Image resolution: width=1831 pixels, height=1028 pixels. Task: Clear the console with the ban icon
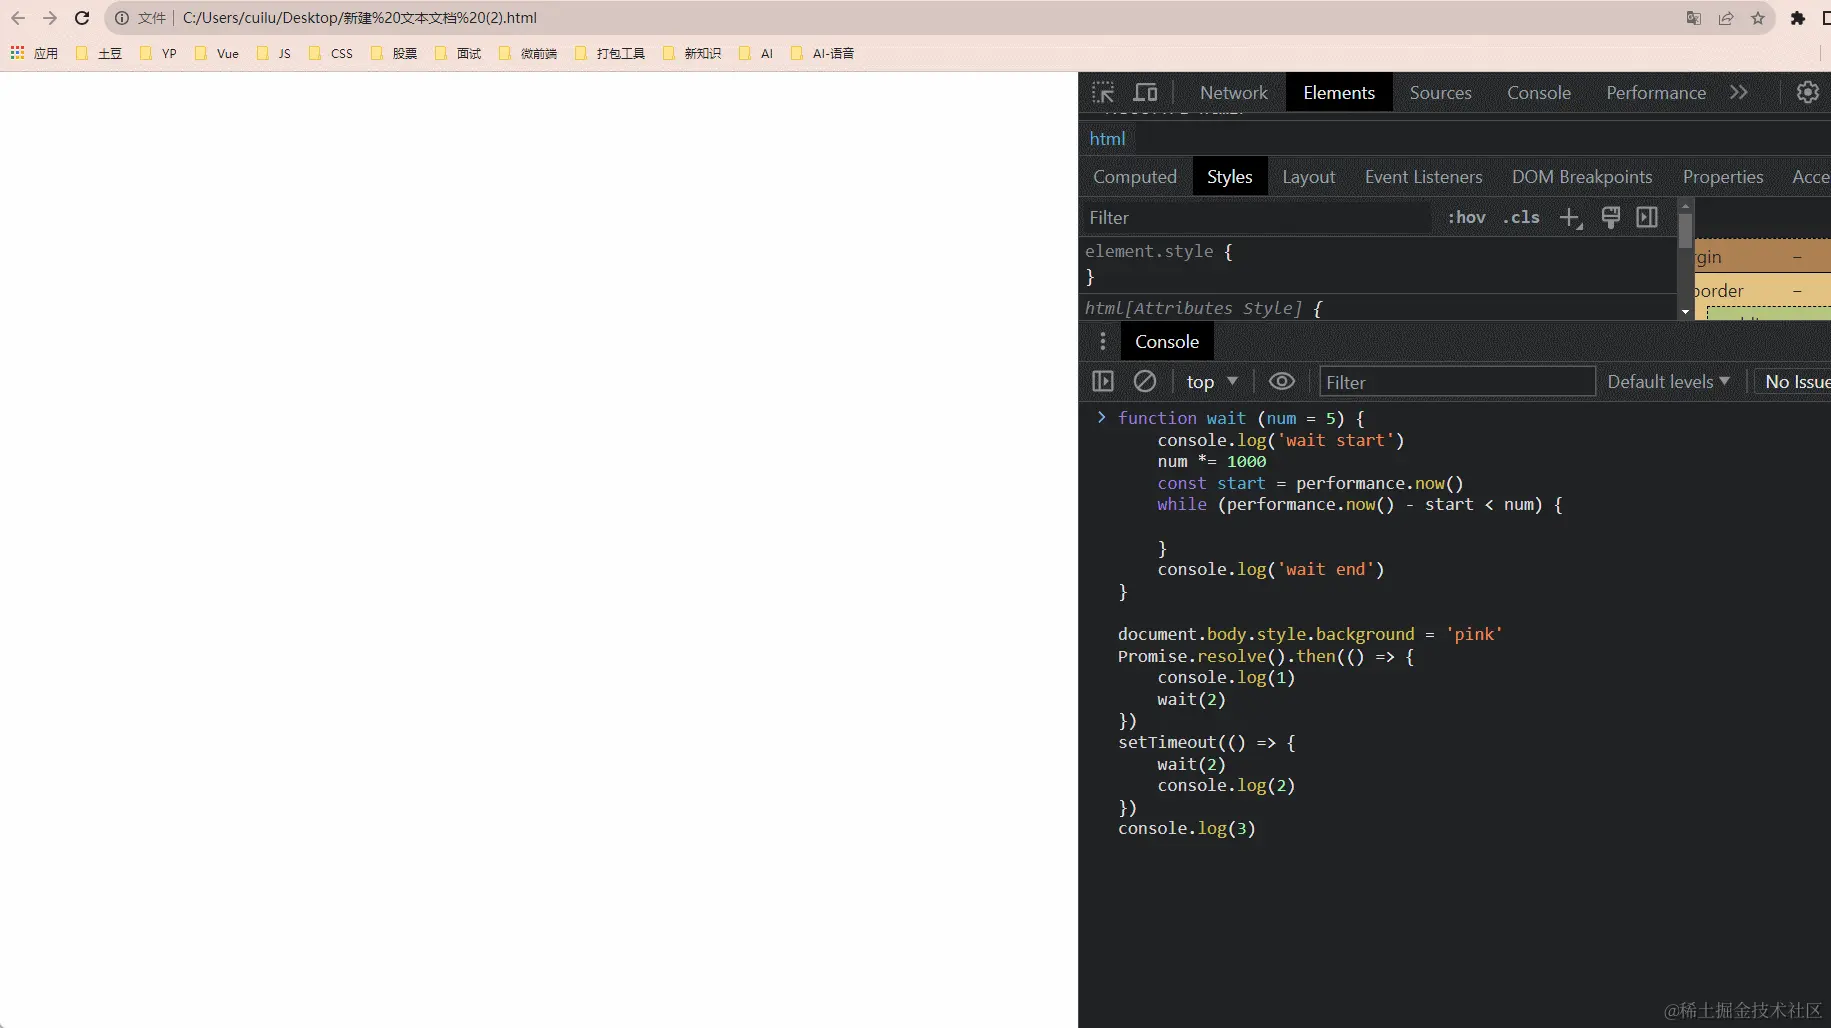tap(1145, 381)
